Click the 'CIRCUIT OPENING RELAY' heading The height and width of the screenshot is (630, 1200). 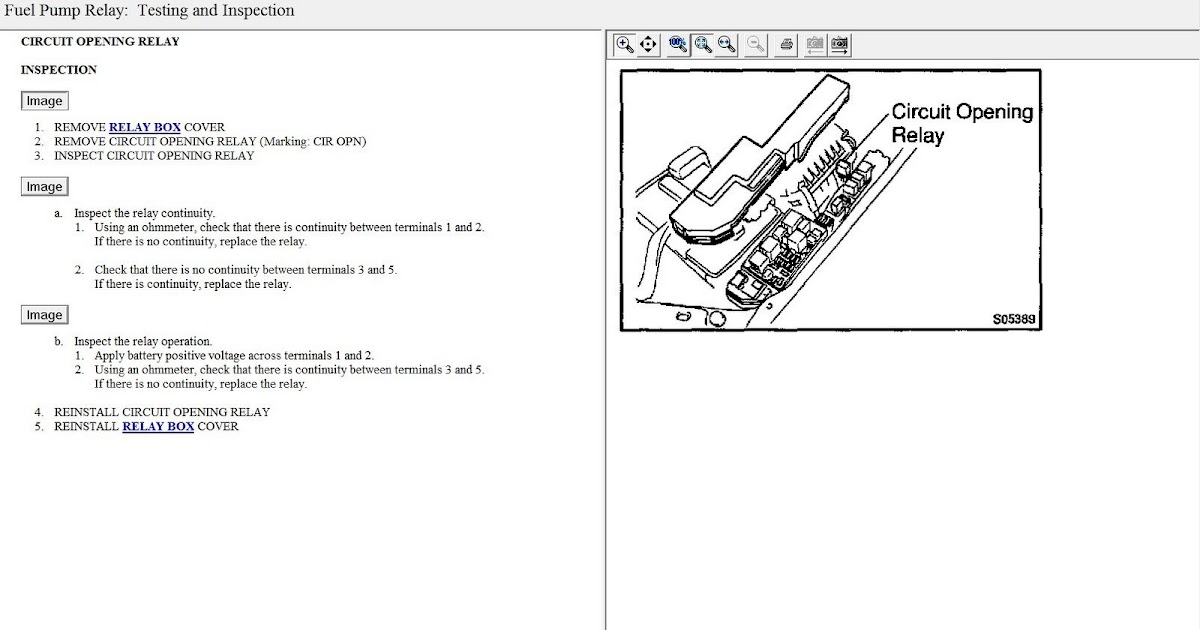click(x=100, y=42)
